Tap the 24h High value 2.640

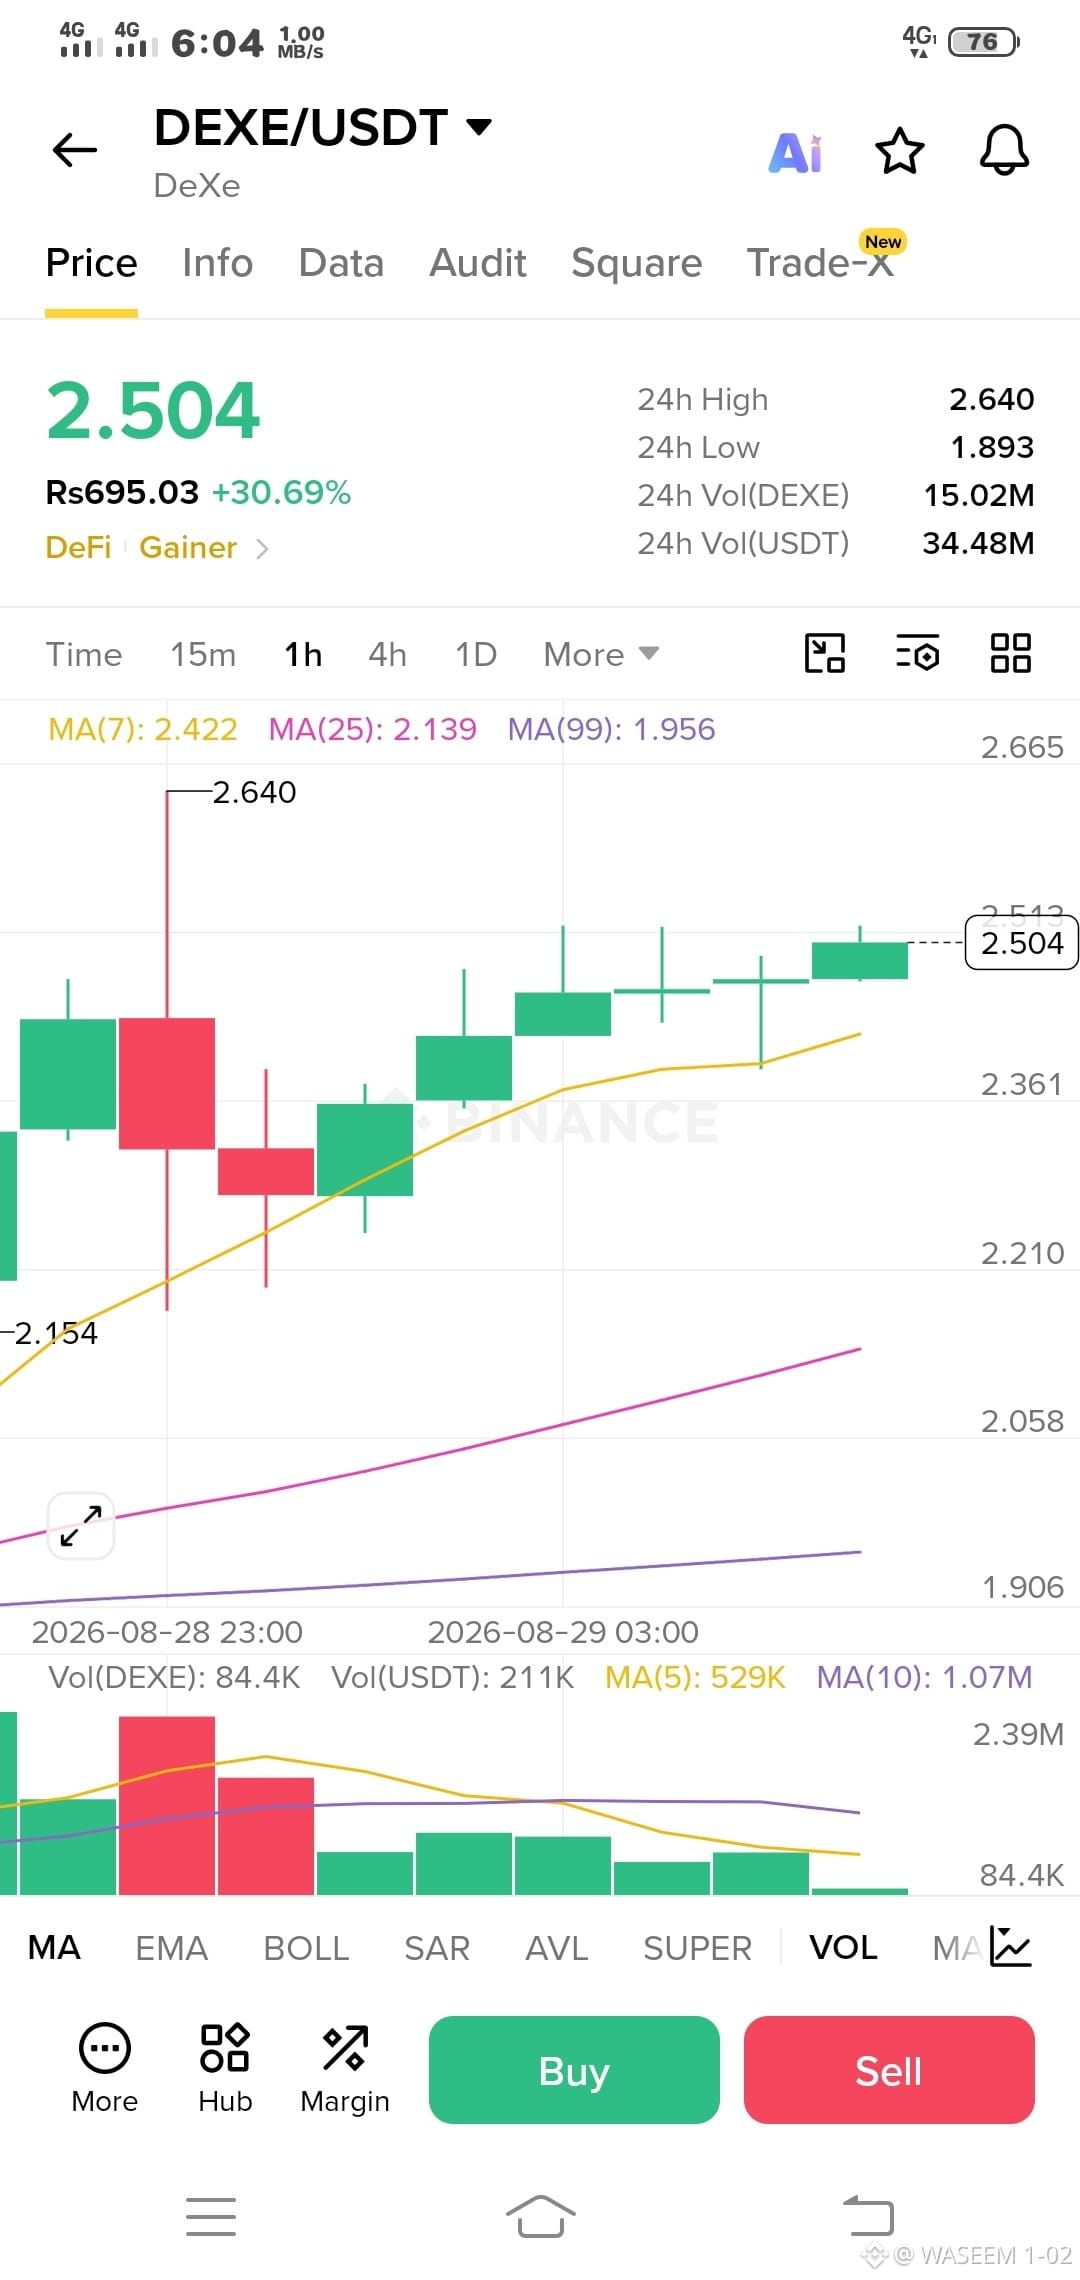coord(991,399)
